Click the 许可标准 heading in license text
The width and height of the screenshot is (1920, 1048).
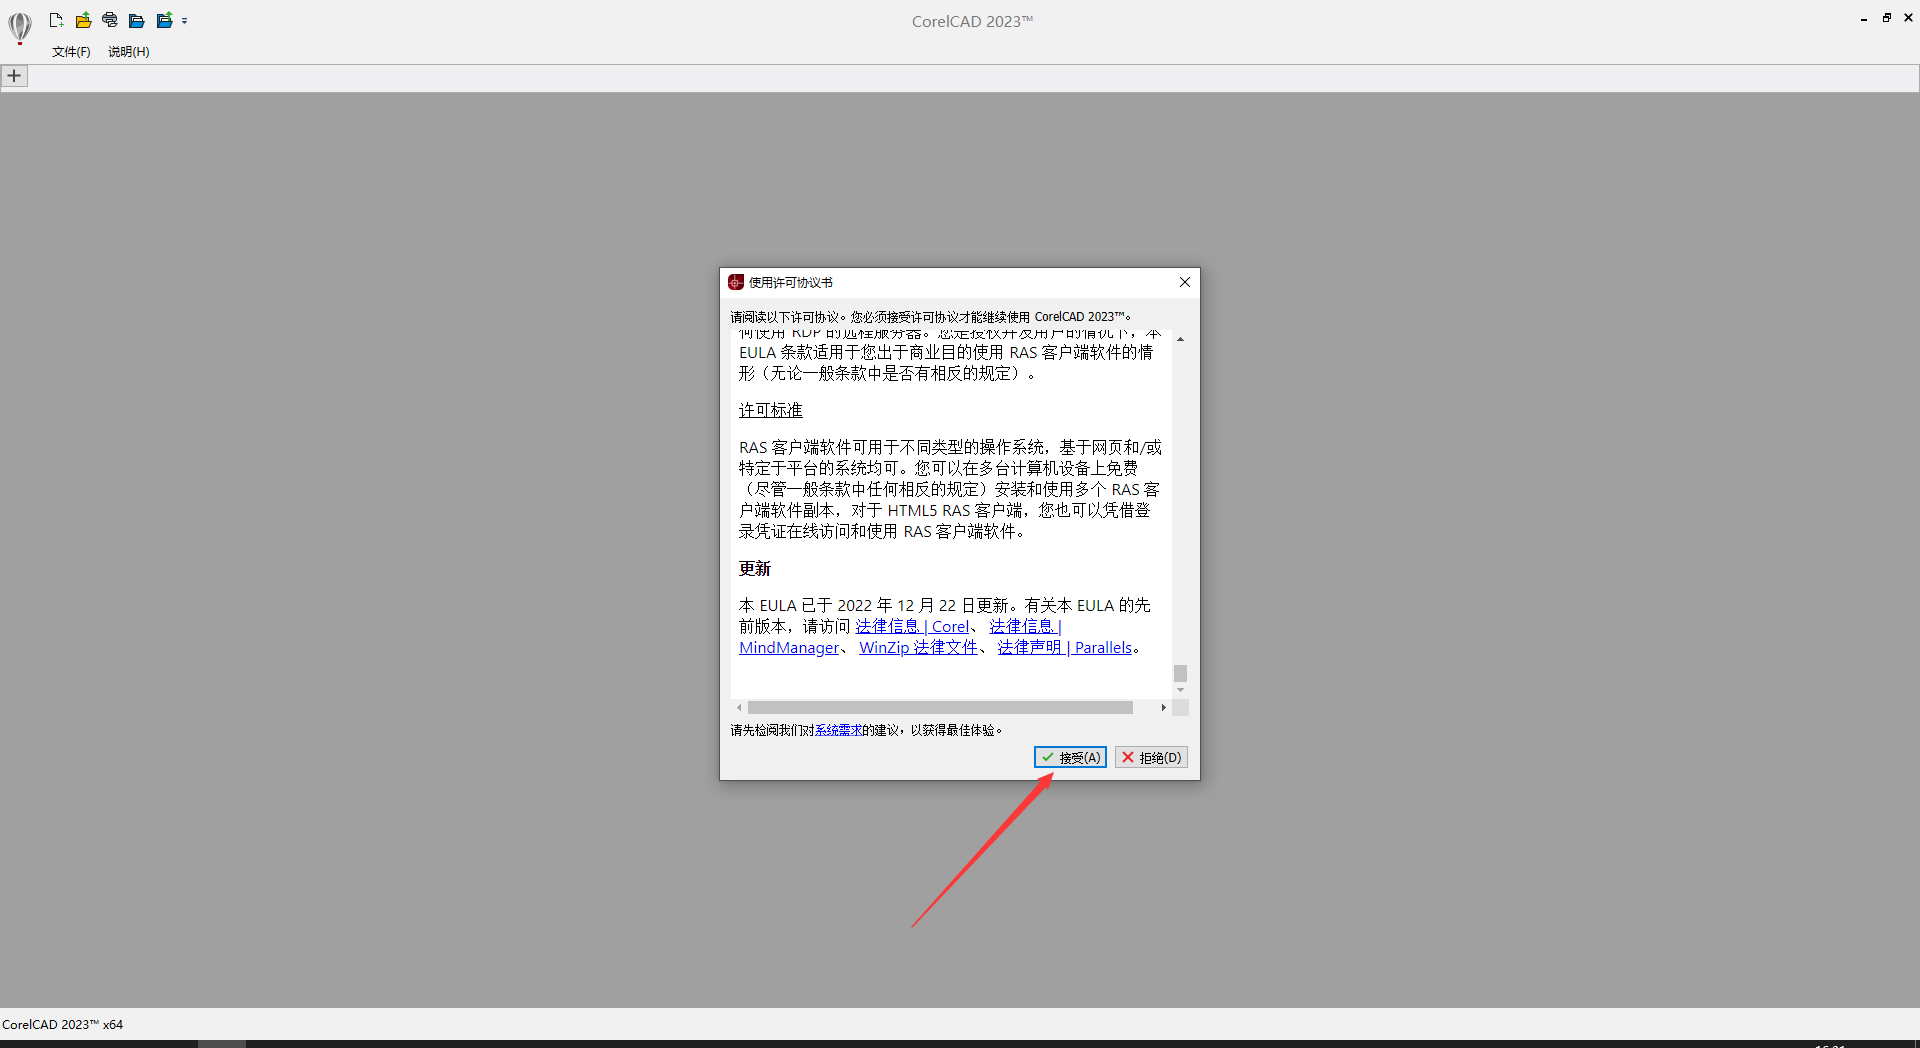771,410
